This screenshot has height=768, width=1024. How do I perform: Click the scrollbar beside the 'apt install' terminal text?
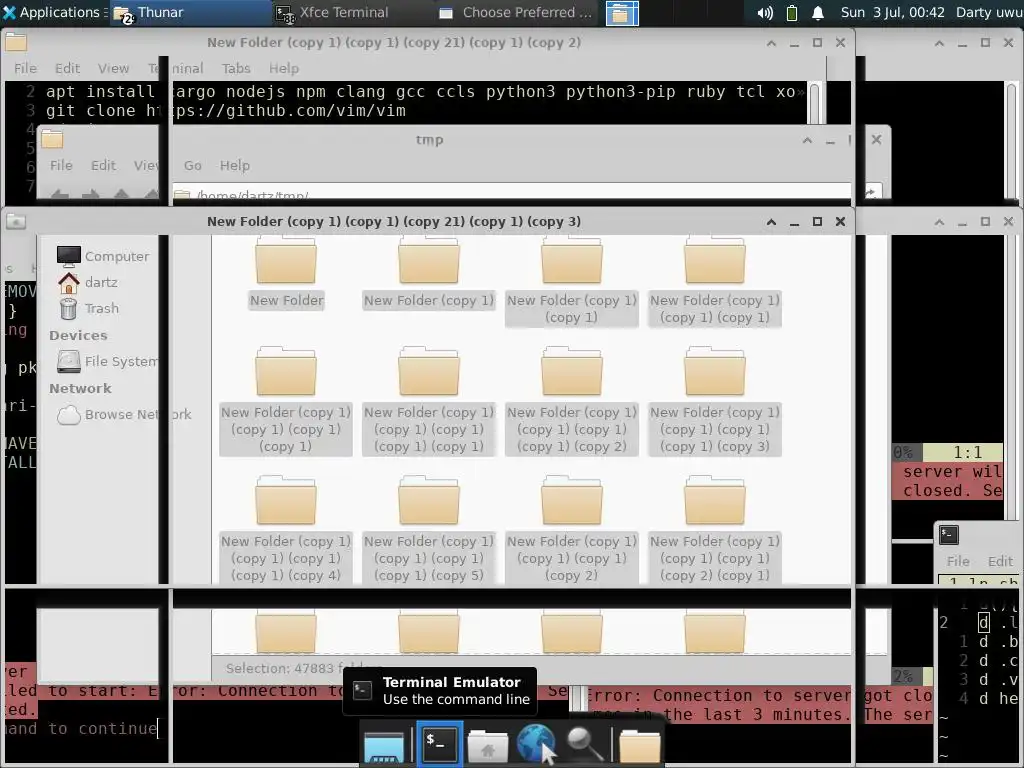pos(816,103)
